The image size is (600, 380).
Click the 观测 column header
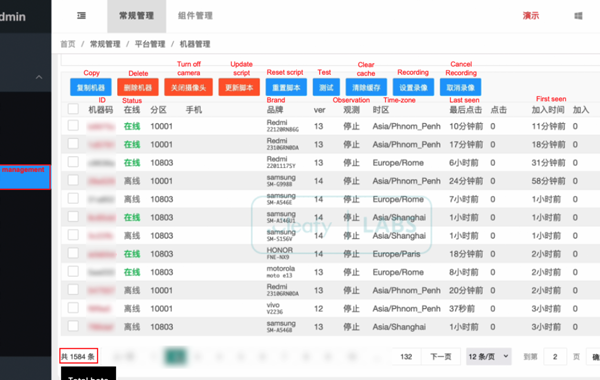pos(351,110)
